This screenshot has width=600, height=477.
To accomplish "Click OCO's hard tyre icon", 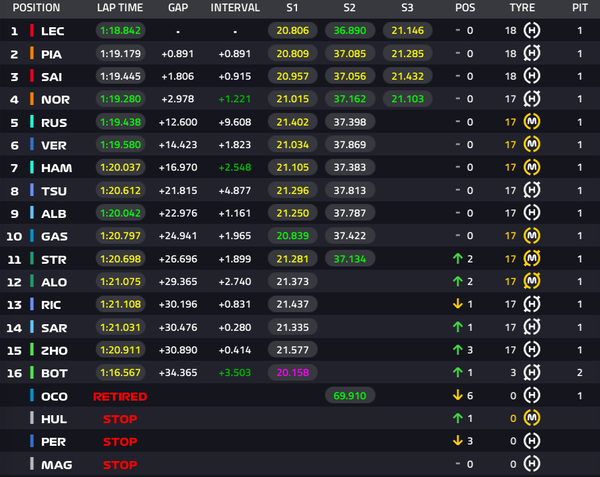I will (x=532, y=396).
